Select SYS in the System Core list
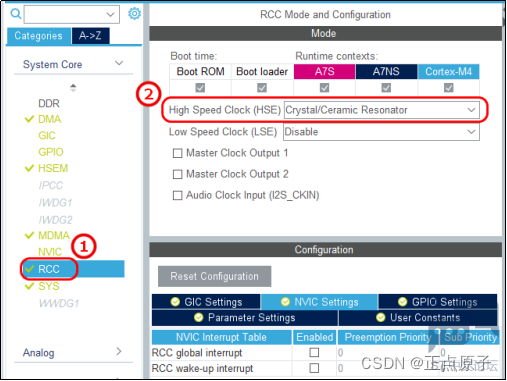Screen dimensions: 507x381 click(x=49, y=286)
